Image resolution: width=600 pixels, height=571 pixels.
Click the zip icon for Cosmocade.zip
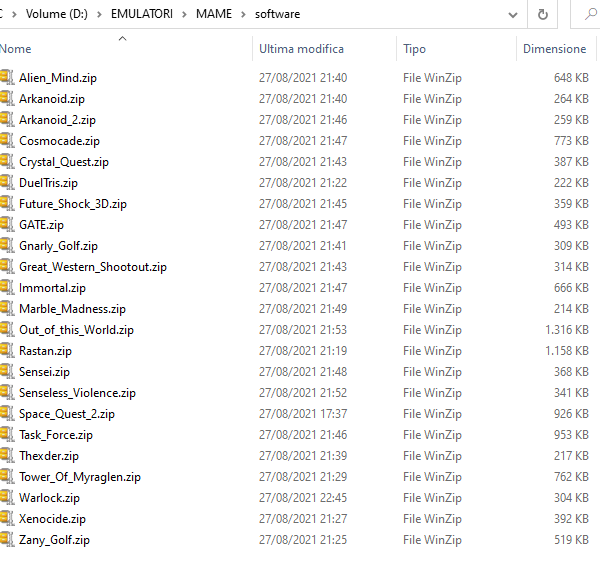7,140
